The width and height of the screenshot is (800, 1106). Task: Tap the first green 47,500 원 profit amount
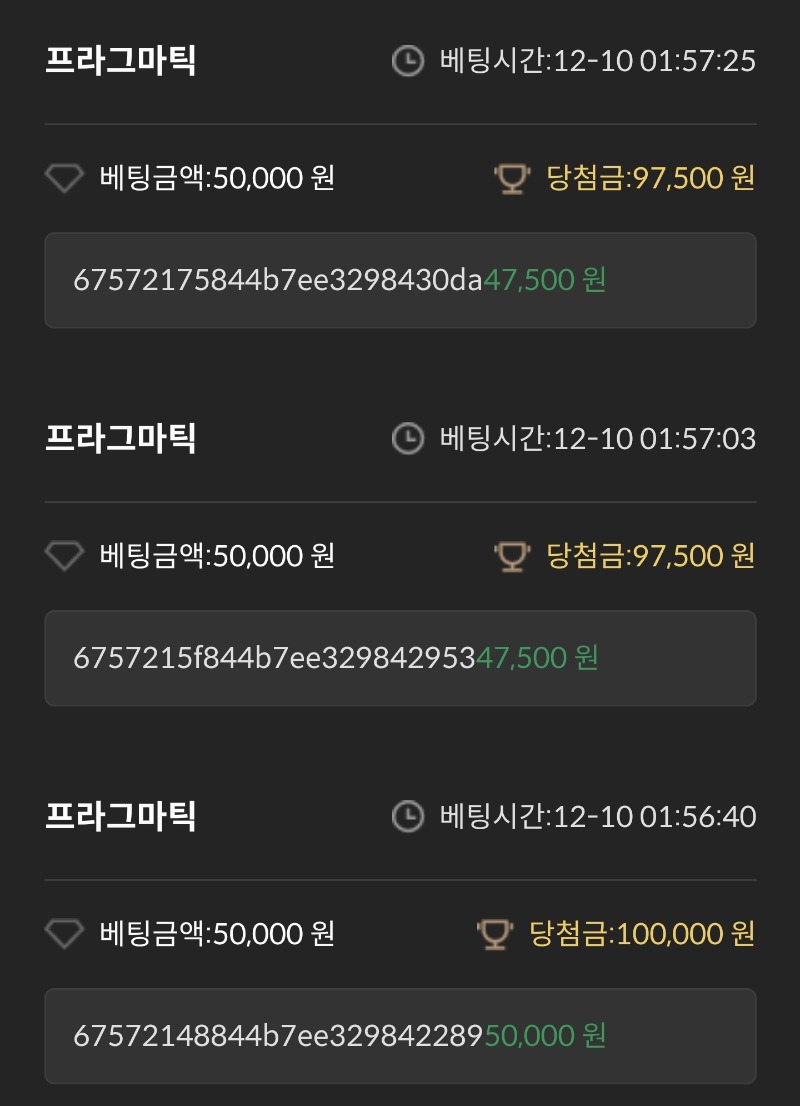[545, 280]
